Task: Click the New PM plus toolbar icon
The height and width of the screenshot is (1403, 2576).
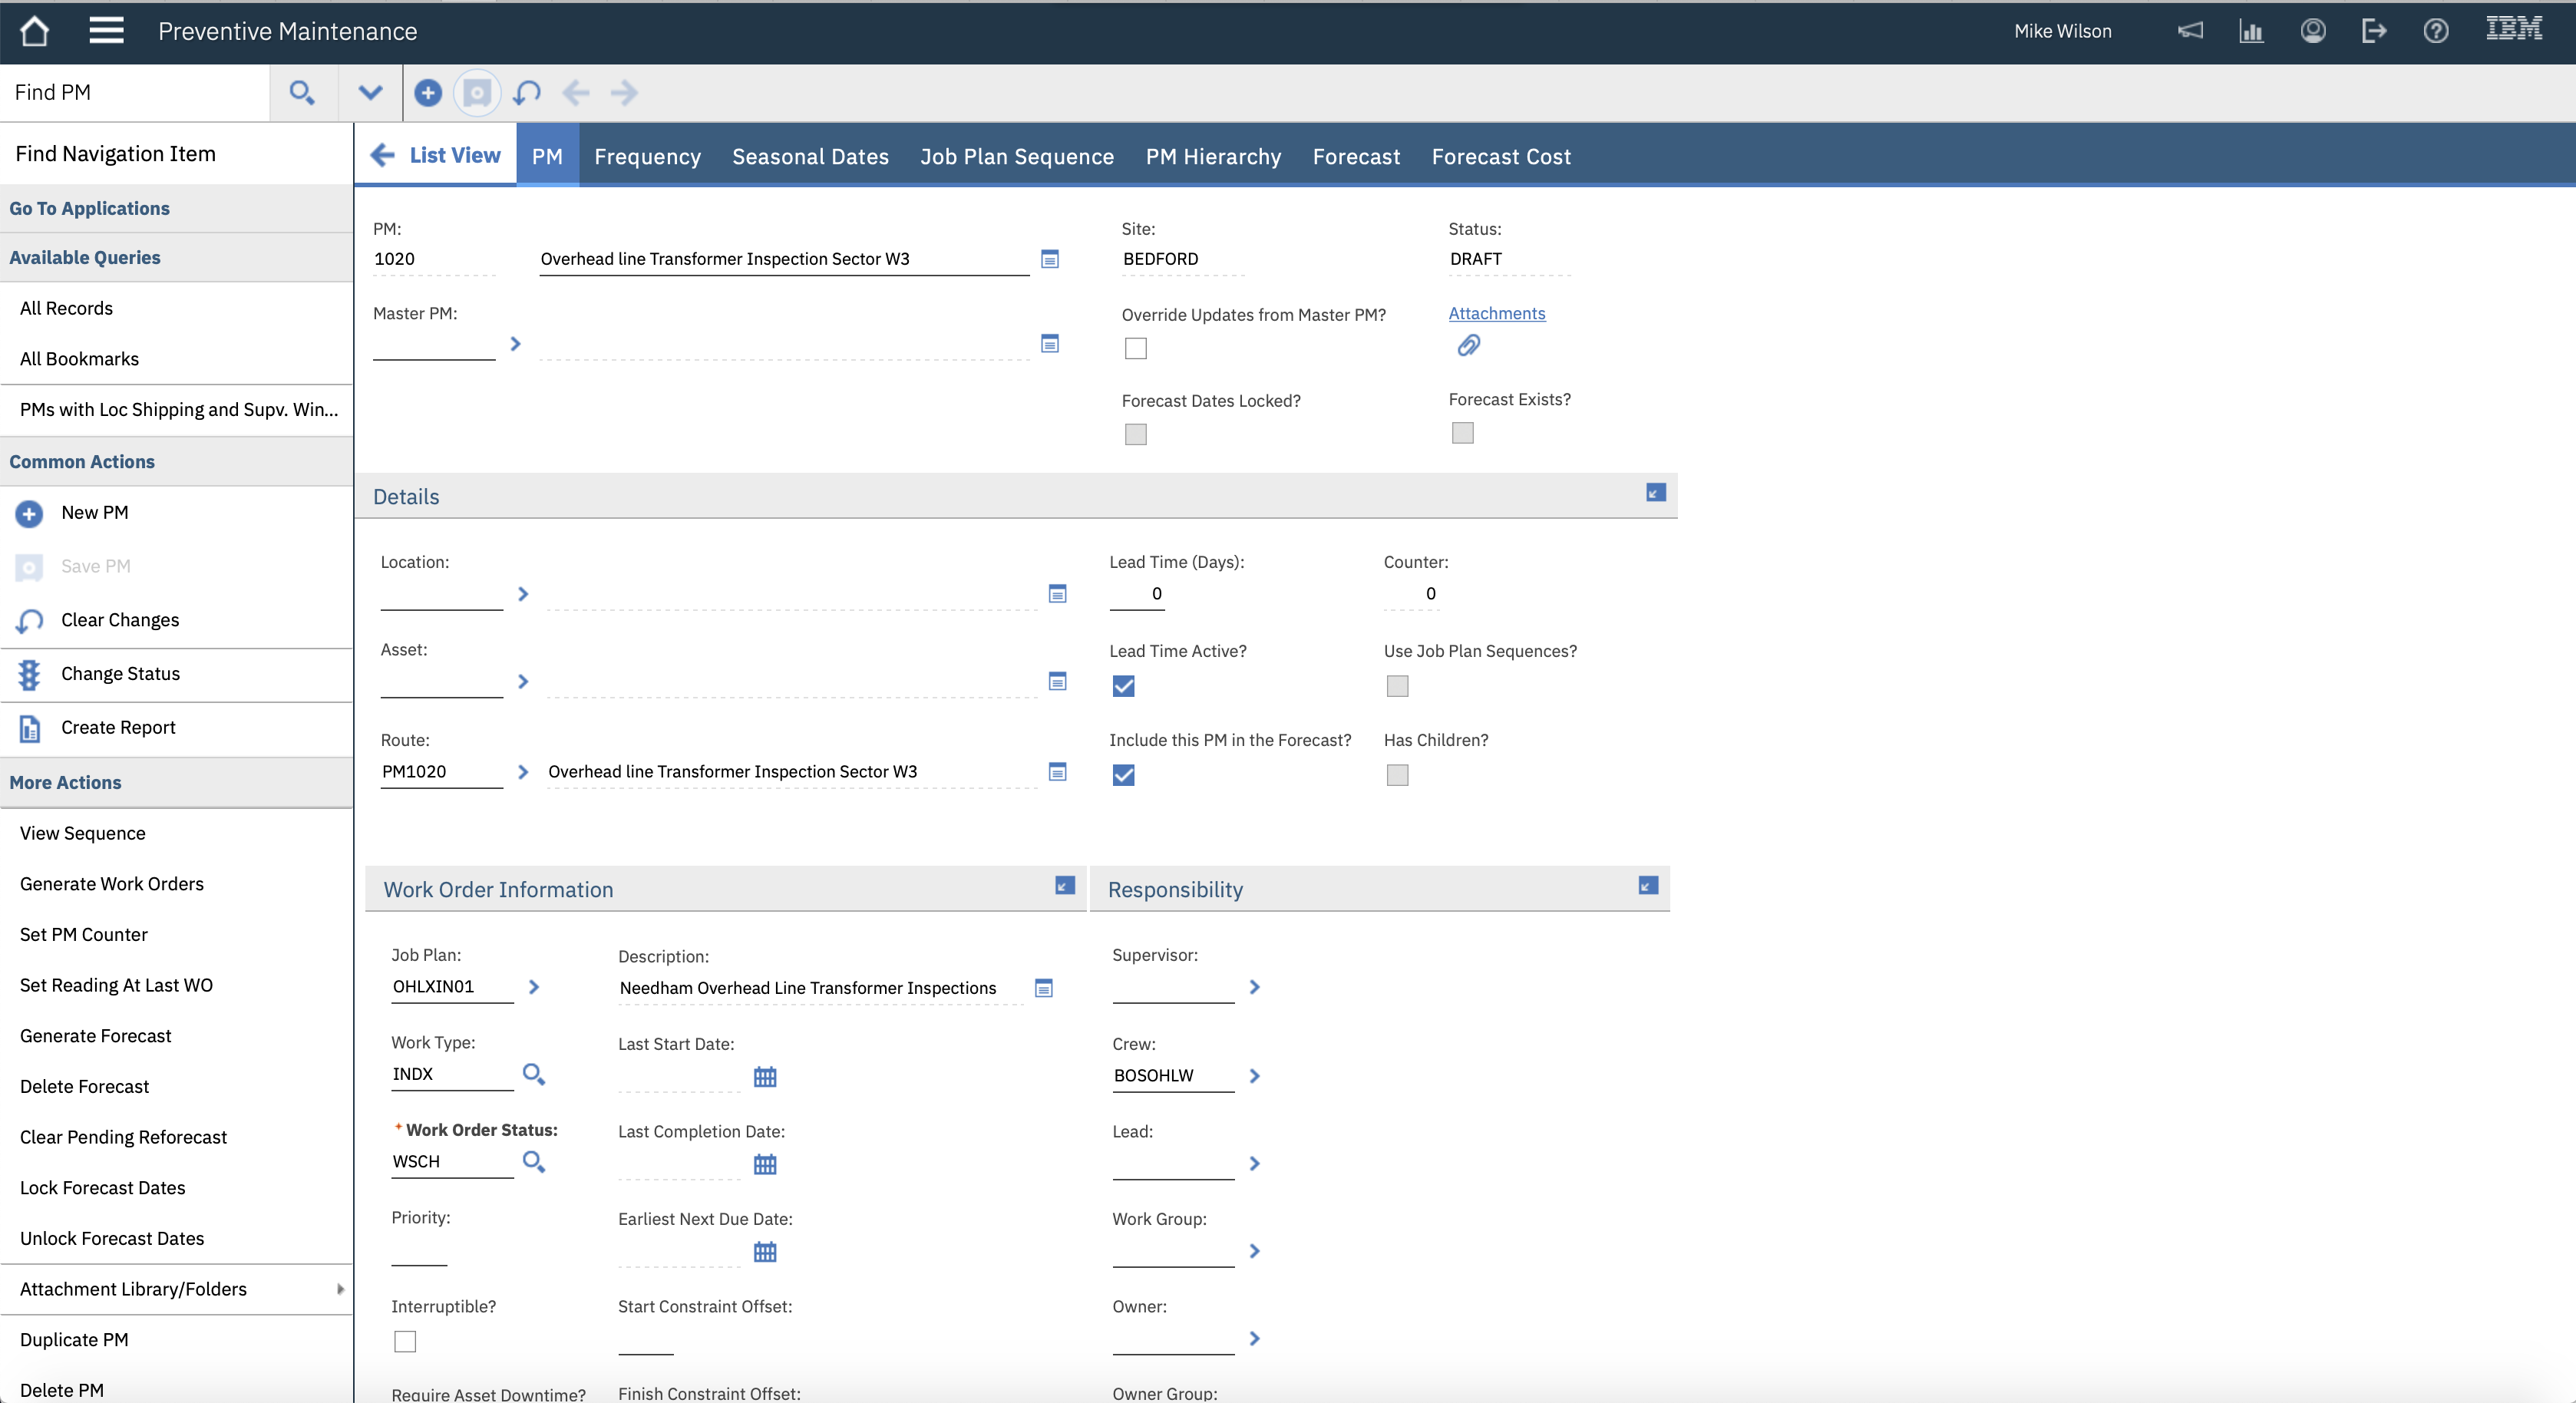Action: click(x=428, y=93)
